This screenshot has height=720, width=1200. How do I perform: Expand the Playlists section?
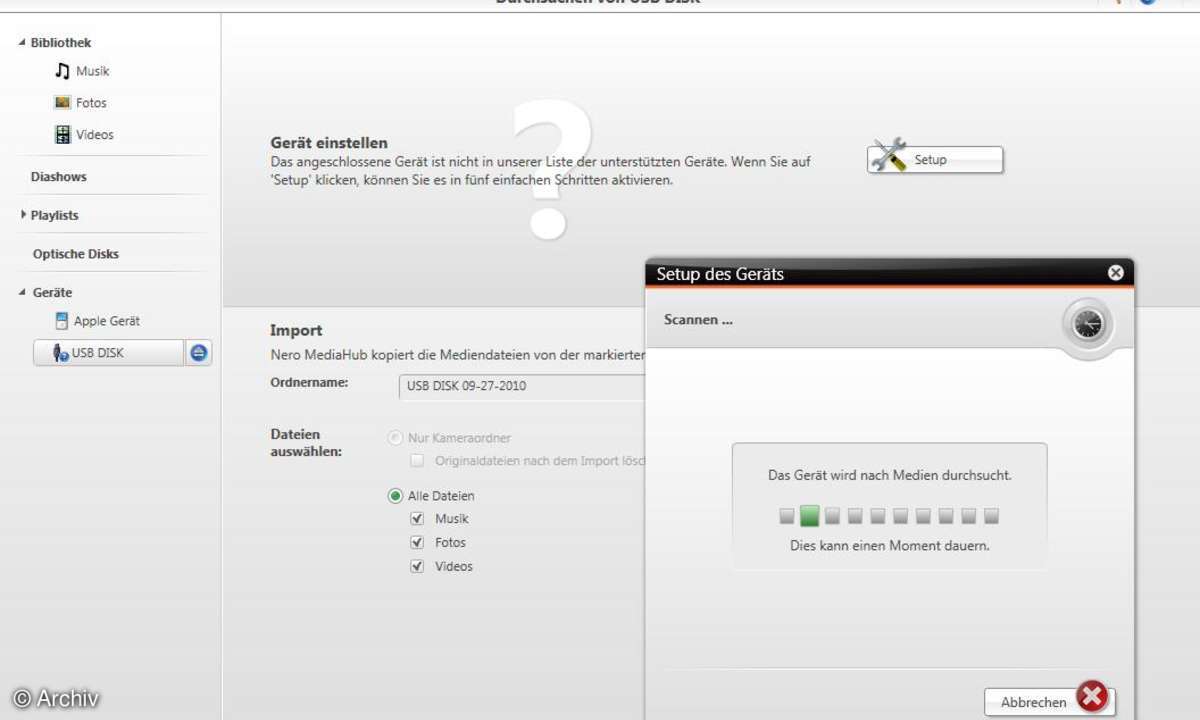24,215
